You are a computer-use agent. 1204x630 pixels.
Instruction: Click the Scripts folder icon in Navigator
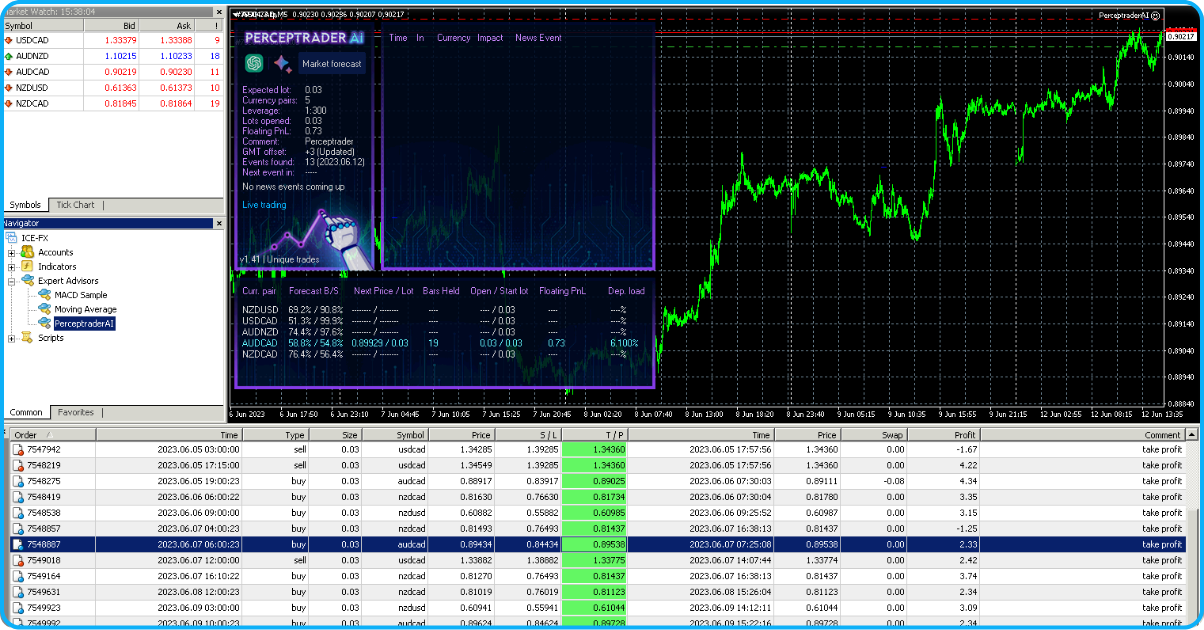click(28, 338)
